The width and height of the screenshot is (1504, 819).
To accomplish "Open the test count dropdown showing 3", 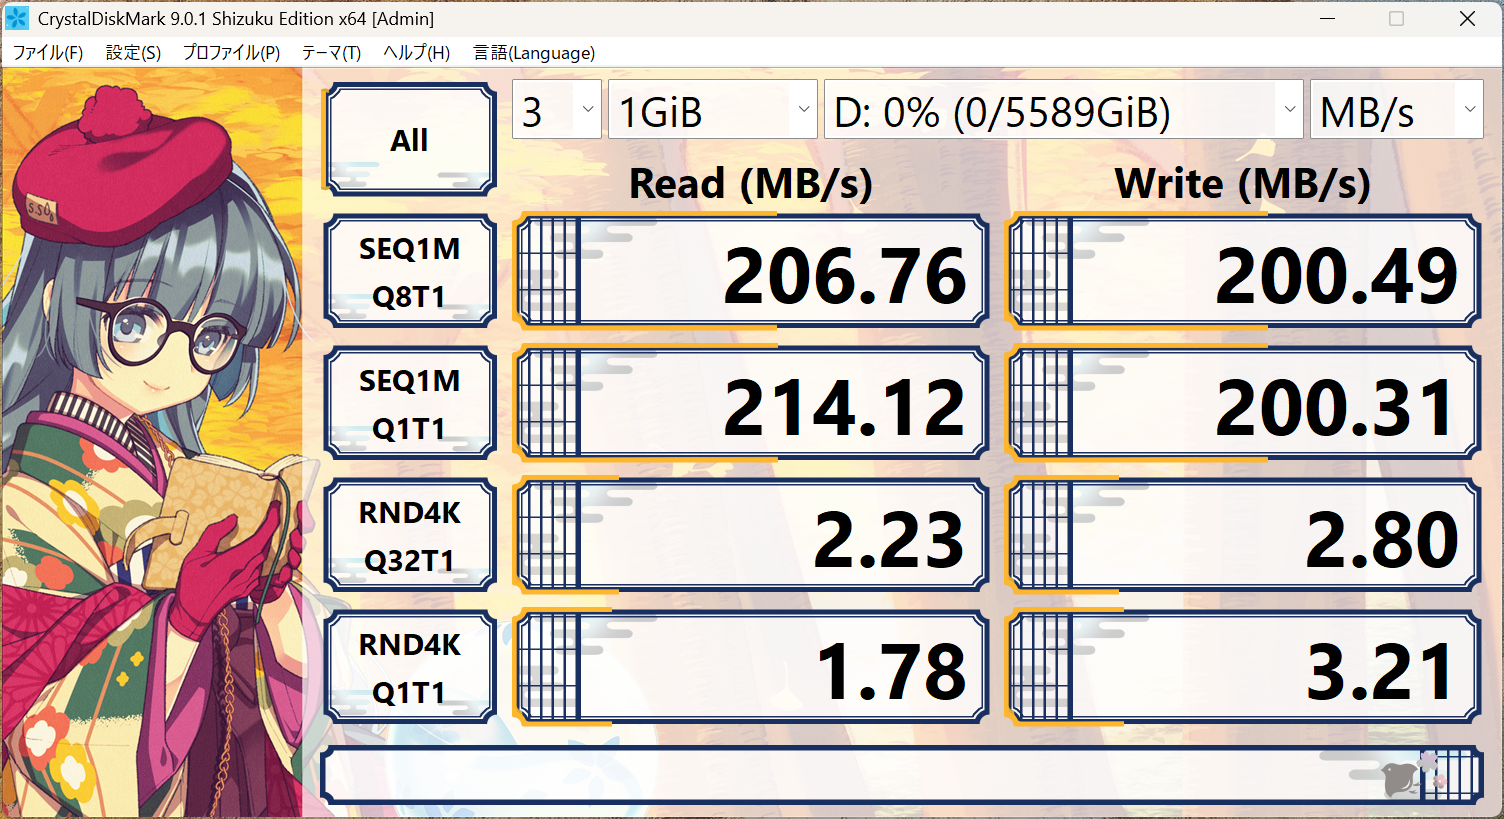I will [x=557, y=110].
